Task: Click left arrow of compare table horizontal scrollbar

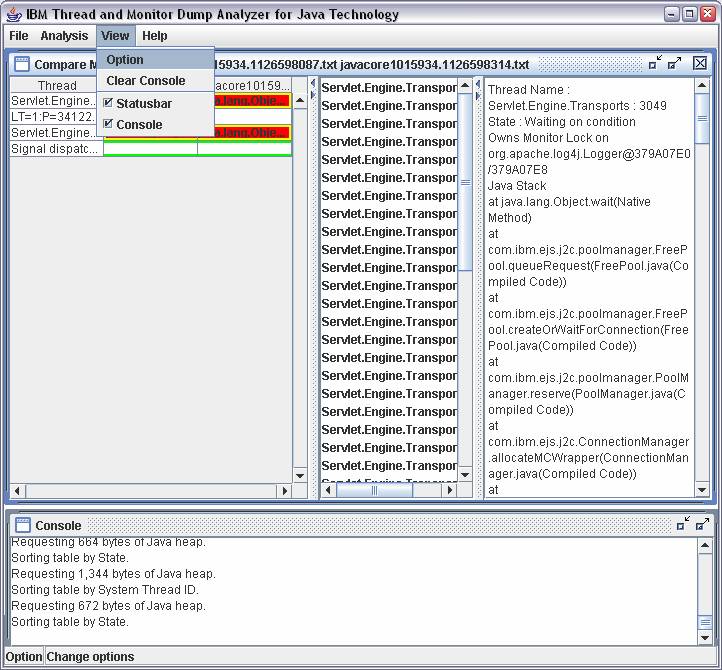Action: 17,491
